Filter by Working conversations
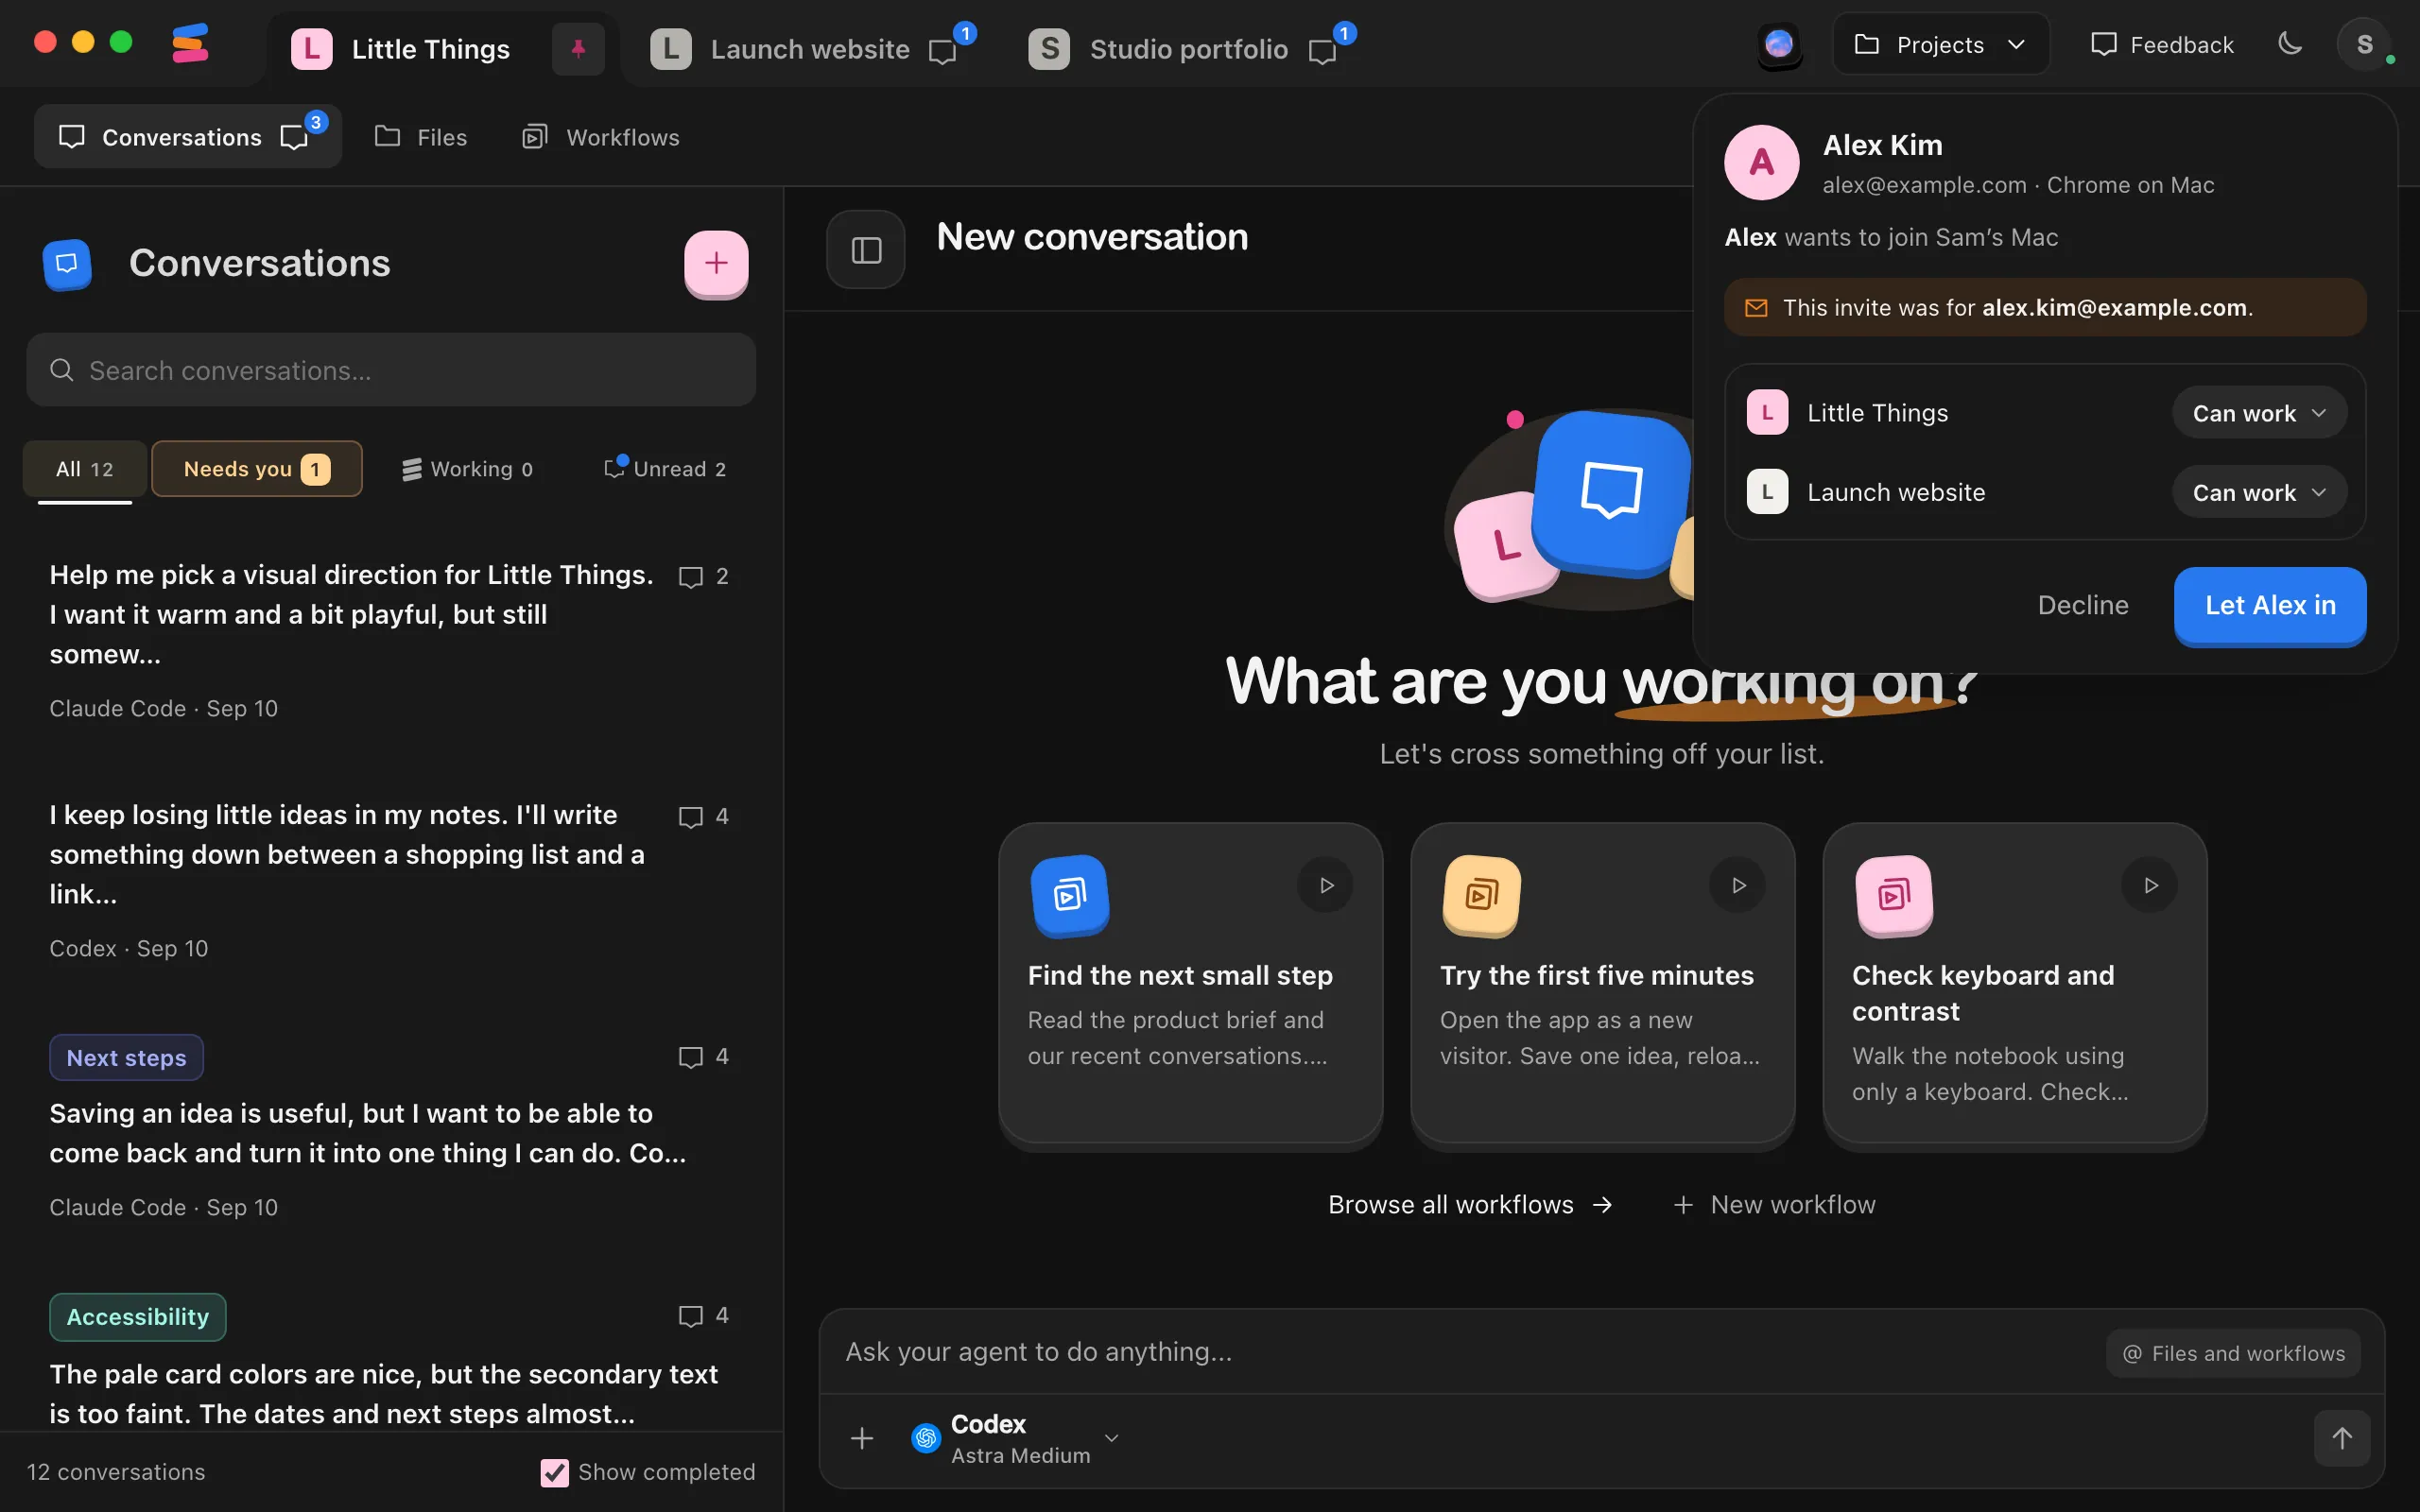 click(468, 469)
